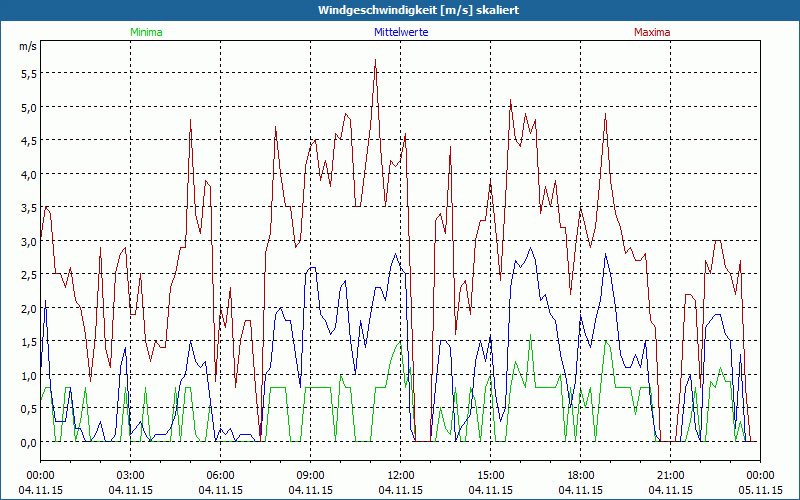Click the Windgeschwindigkeit chart title
The image size is (800, 500).
(418, 10)
